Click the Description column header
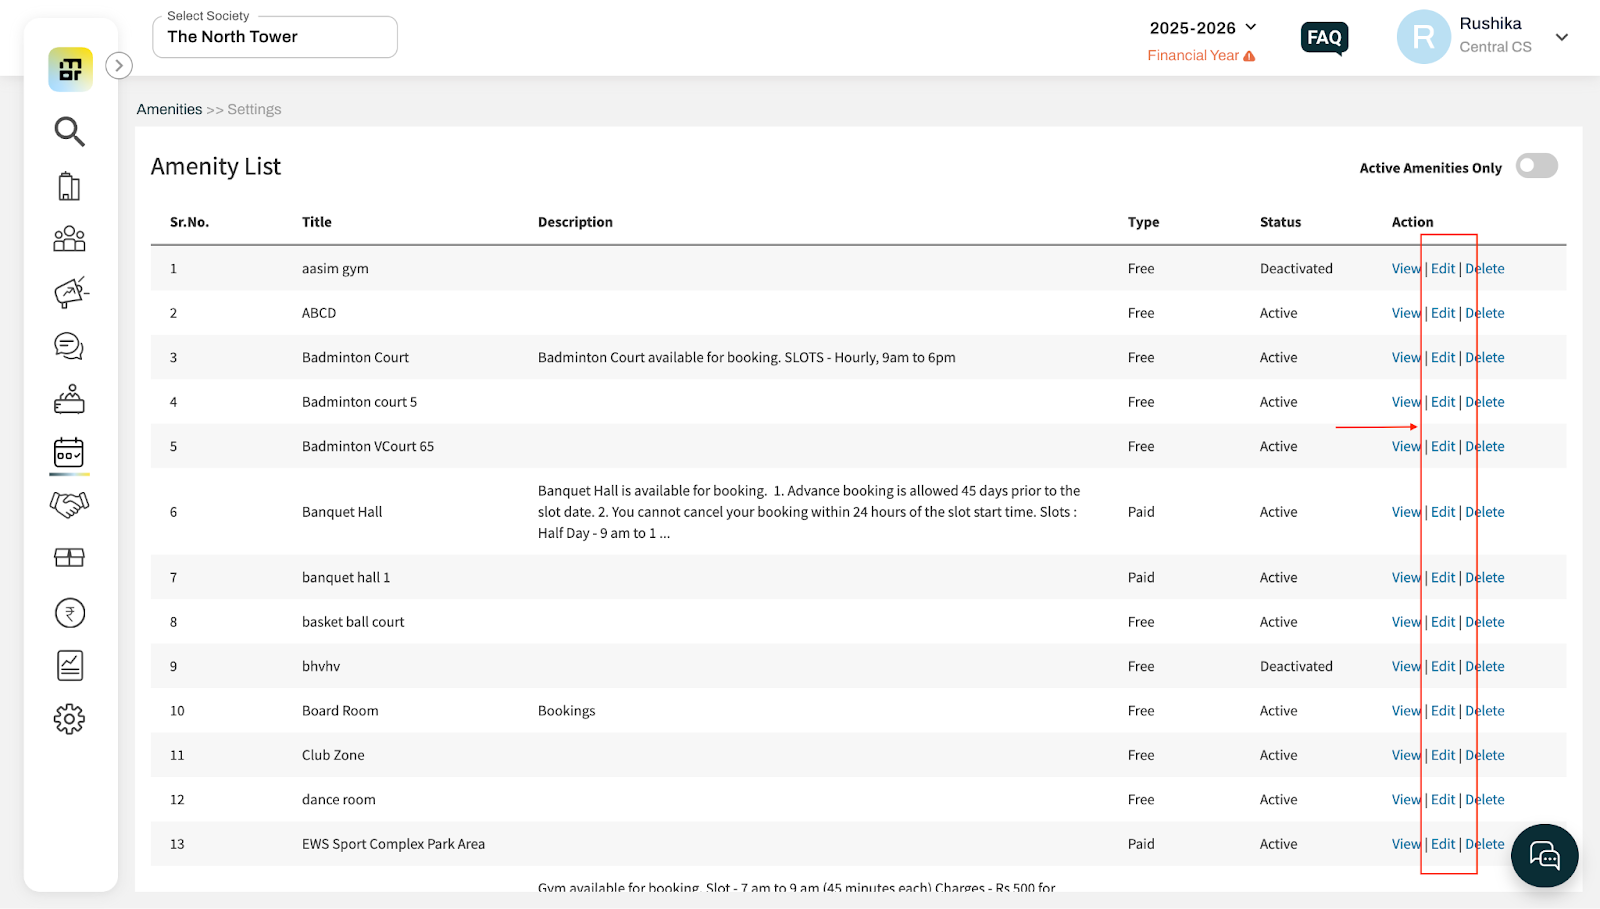Viewport: 1600px width, 909px height. point(575,222)
